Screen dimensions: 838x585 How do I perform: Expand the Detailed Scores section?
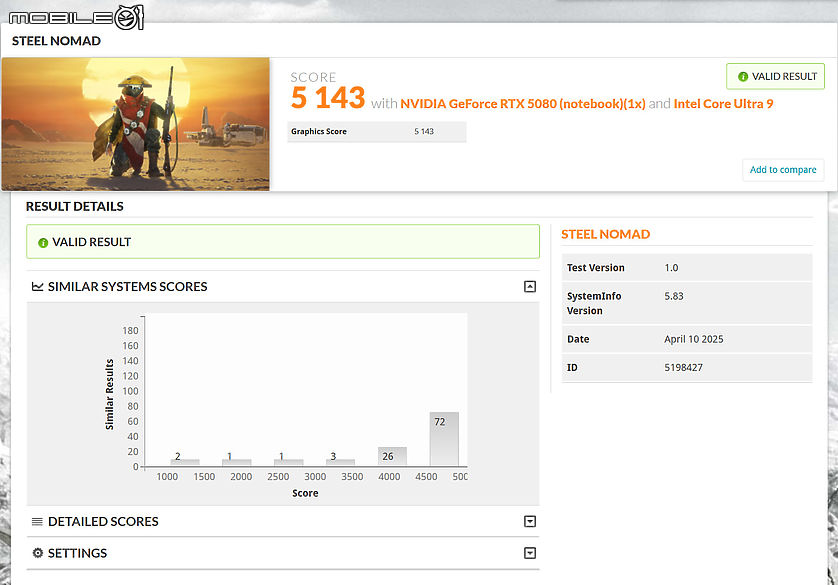click(530, 521)
